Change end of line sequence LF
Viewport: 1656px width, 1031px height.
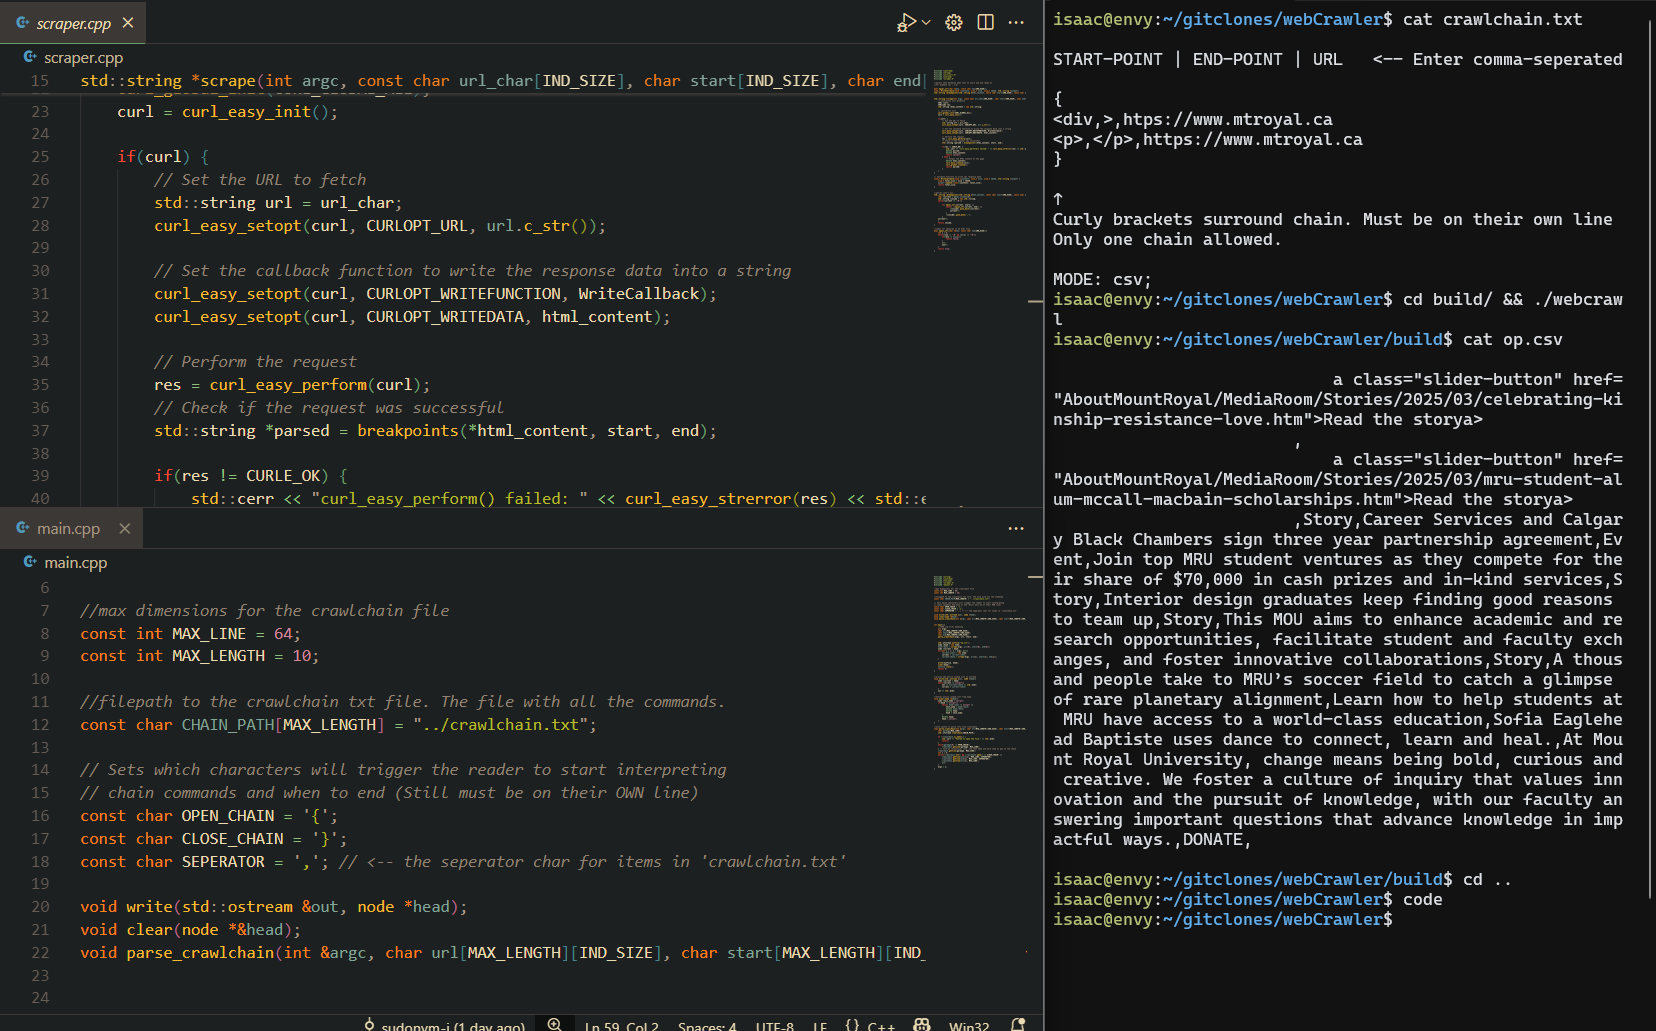[820, 1025]
